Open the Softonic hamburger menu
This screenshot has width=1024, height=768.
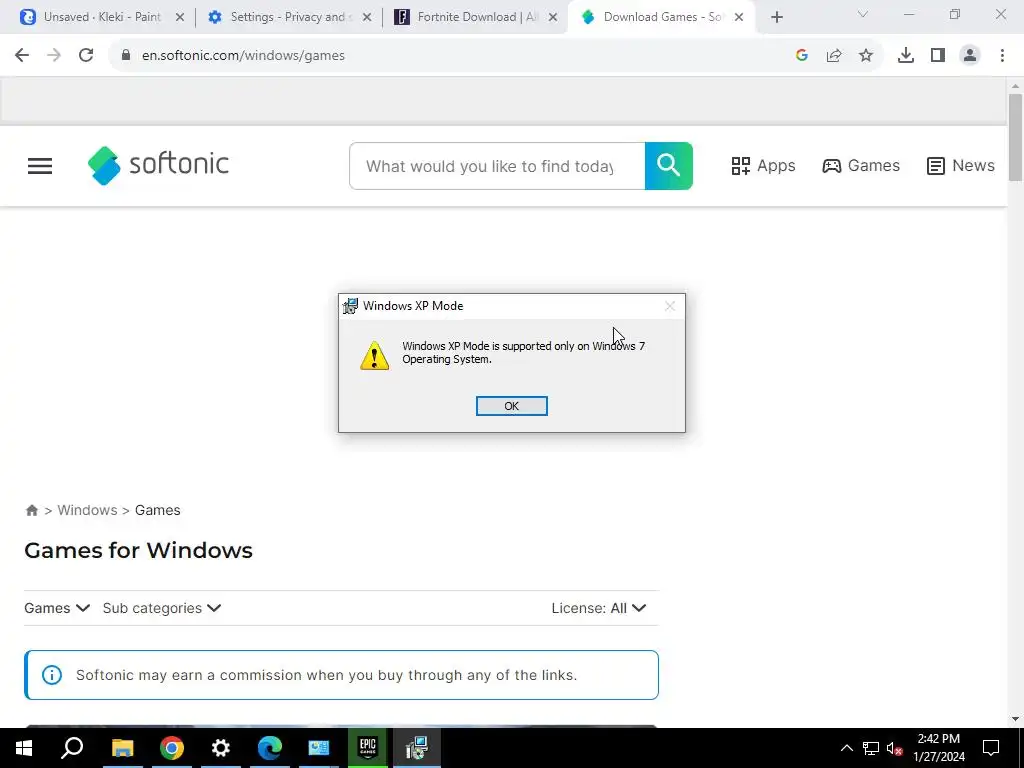(x=40, y=166)
